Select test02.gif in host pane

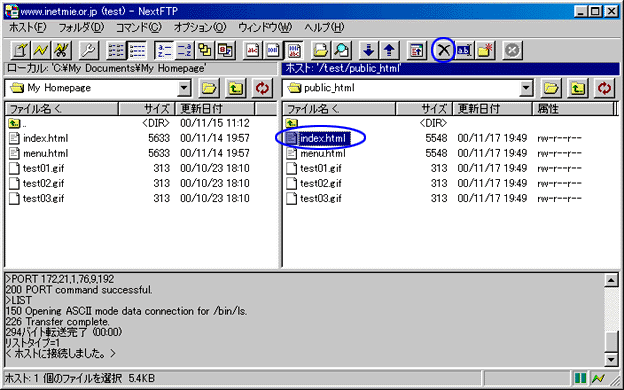coord(314,183)
